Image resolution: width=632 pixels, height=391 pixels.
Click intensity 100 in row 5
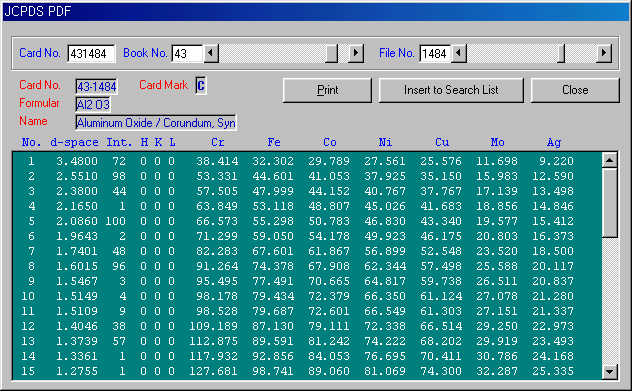(116, 221)
